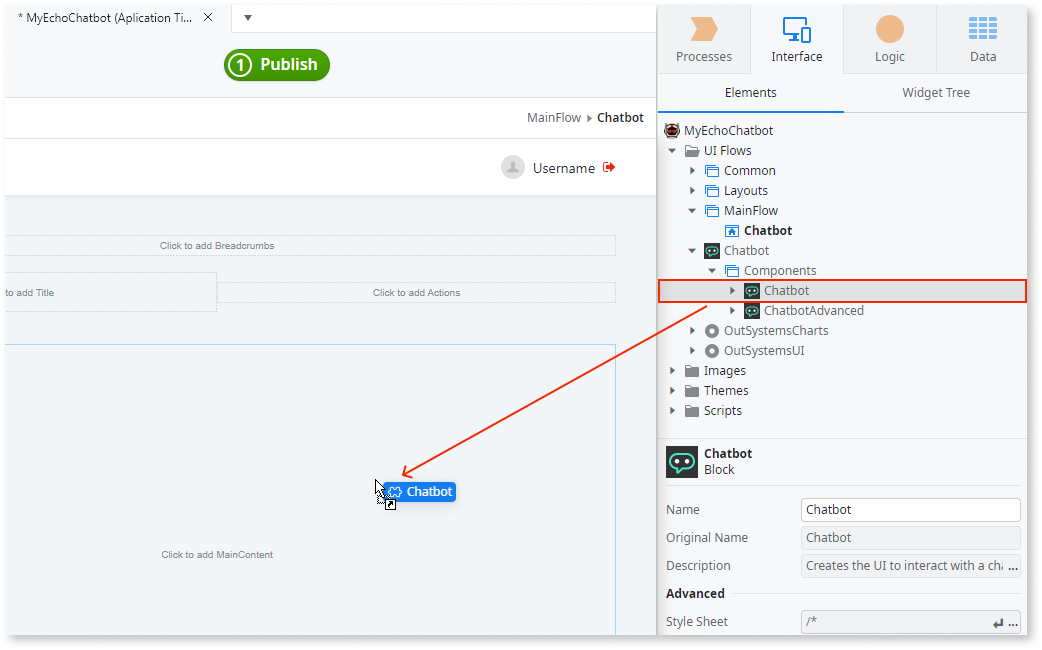Expand the Common folder node
Viewport: 1042px width, 650px height.
point(693,170)
